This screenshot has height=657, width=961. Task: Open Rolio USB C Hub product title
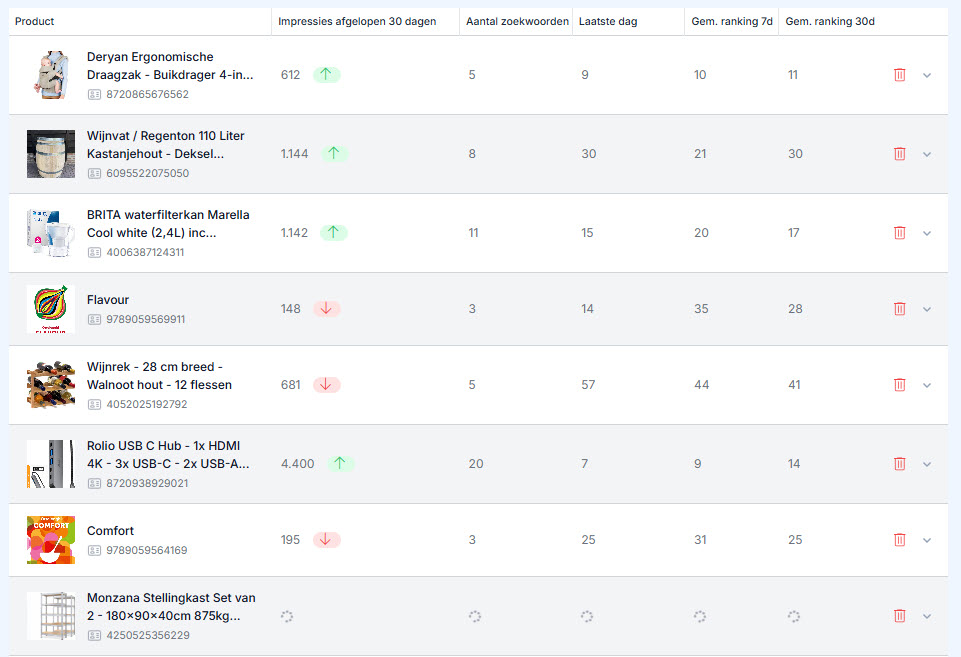[x=168, y=455]
